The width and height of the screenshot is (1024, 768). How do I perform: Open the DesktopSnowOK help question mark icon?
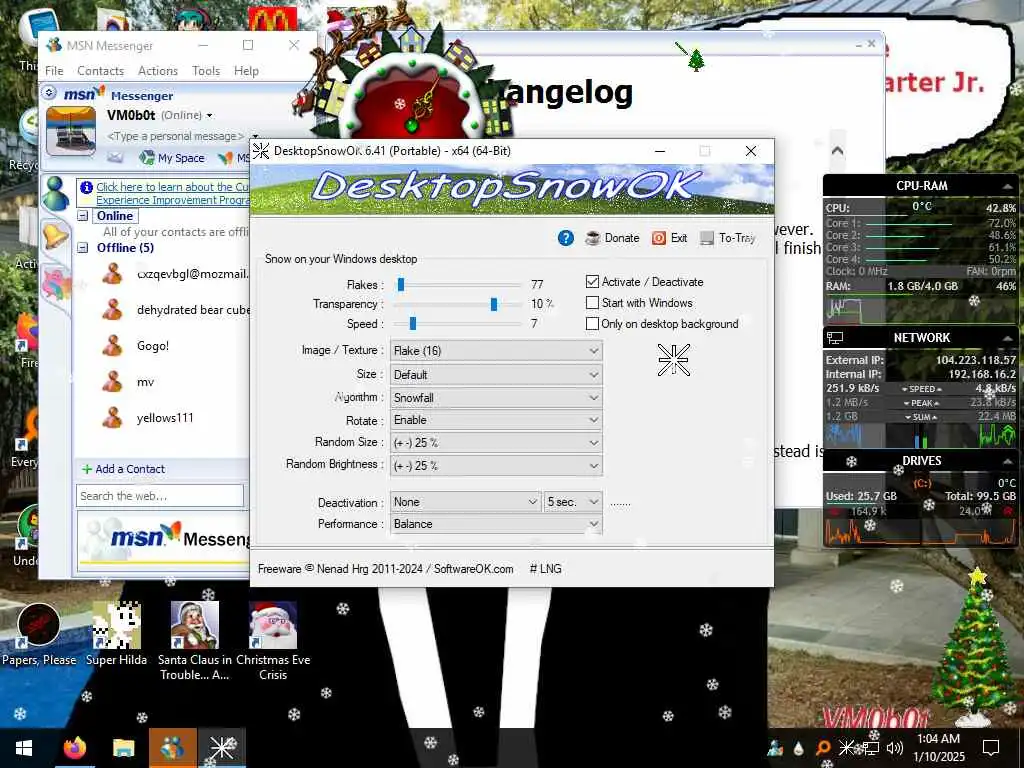coord(566,238)
